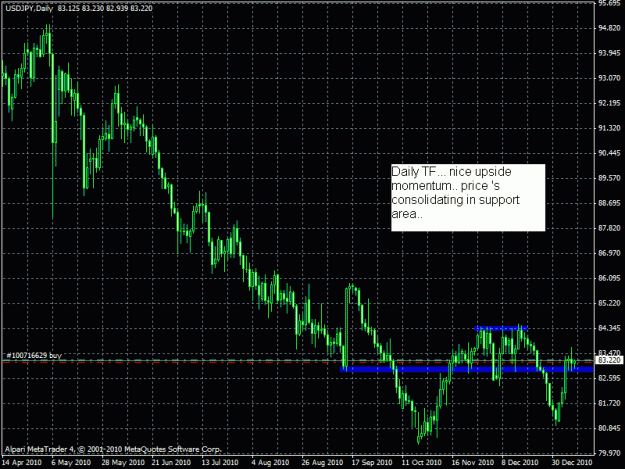Select the Daily TF annotation text box
Image resolution: width=625 pixels, height=469 pixels.
[x=468, y=198]
